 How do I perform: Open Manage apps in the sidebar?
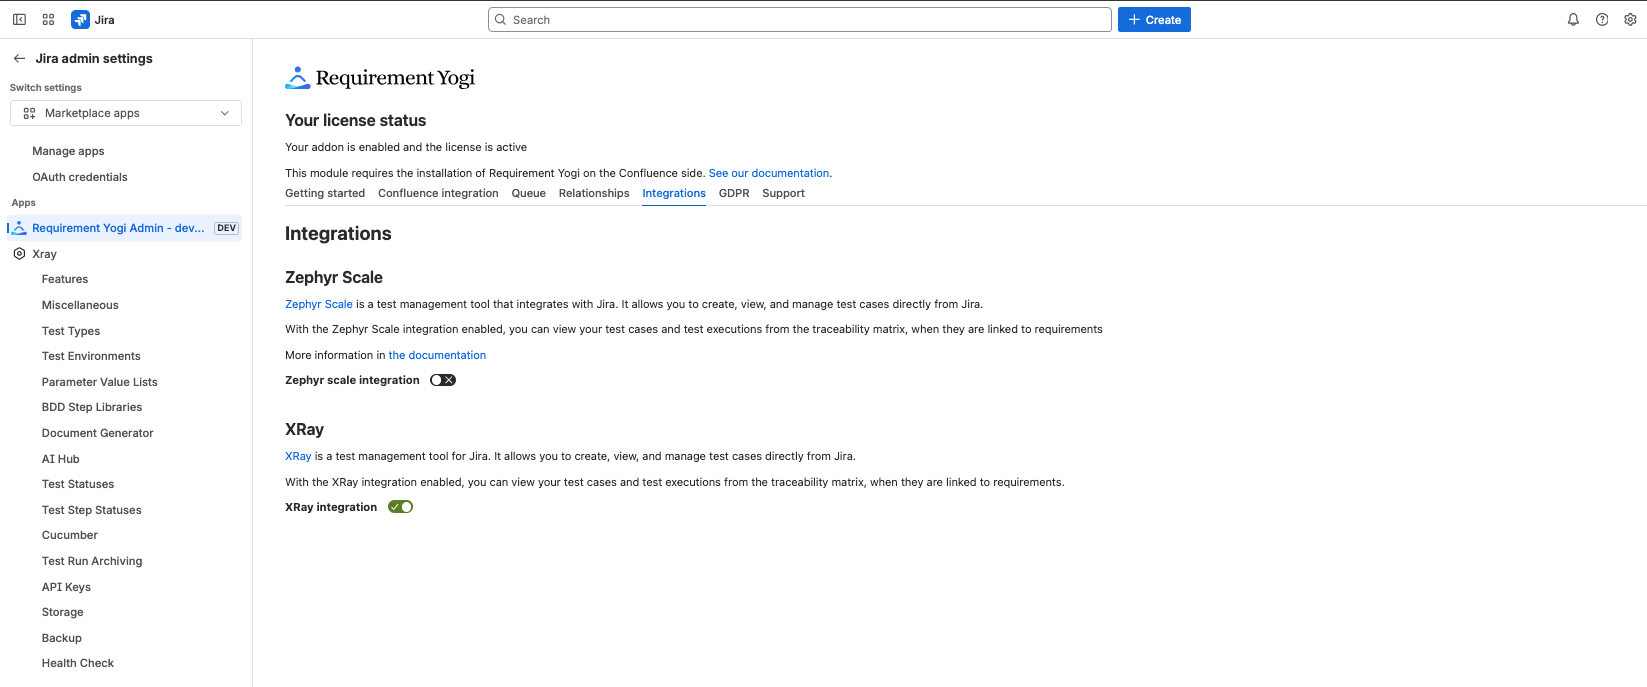pyautogui.click(x=68, y=151)
